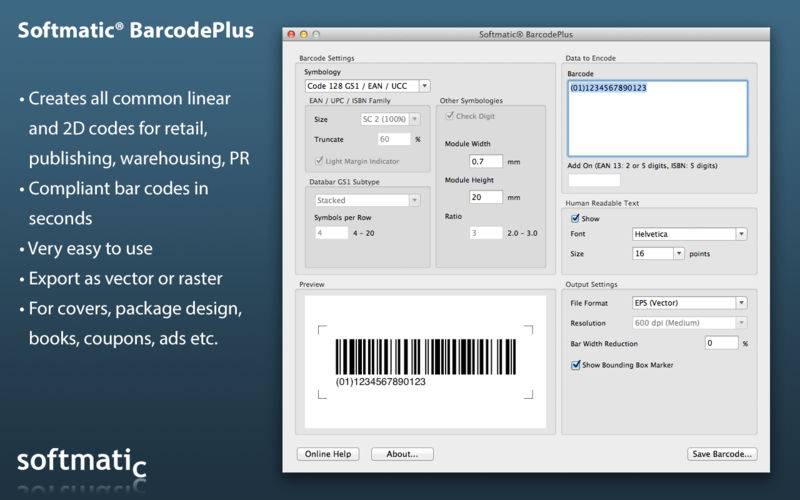Click the 'Barcode Settings' group label

pyautogui.click(x=327, y=58)
